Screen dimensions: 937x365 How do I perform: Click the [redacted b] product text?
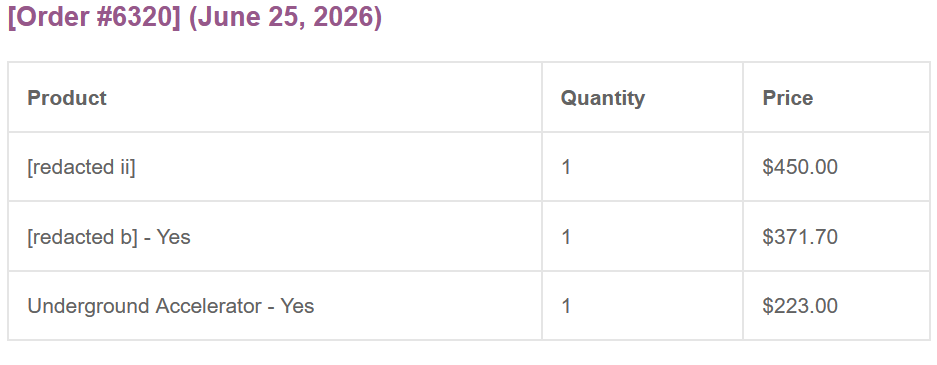[82, 237]
